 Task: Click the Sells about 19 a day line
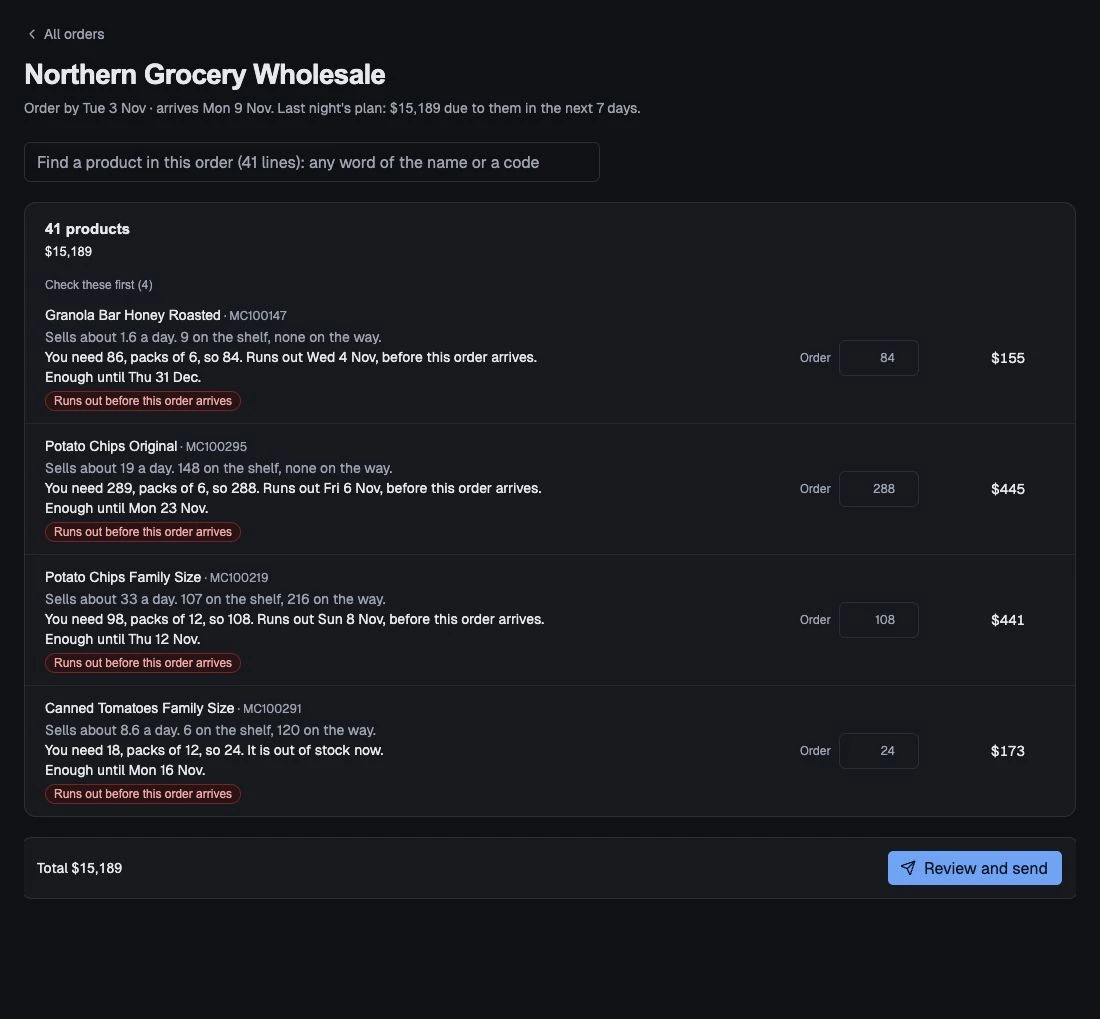219,468
